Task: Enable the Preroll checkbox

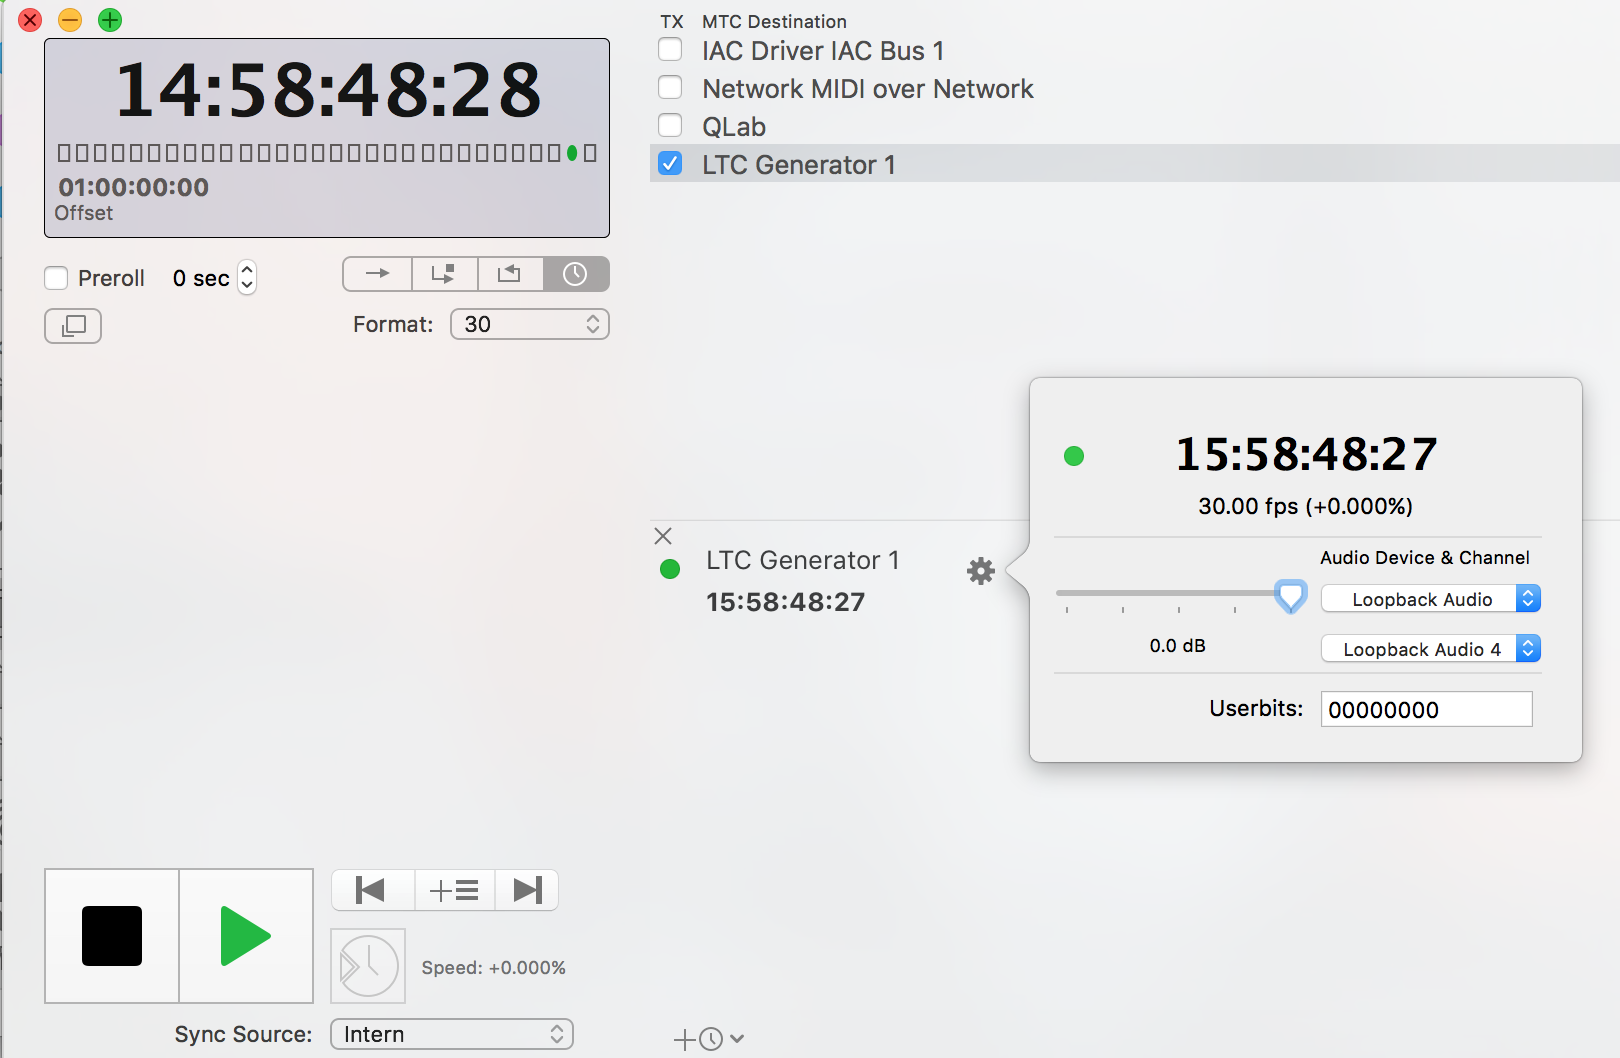Action: [57, 278]
